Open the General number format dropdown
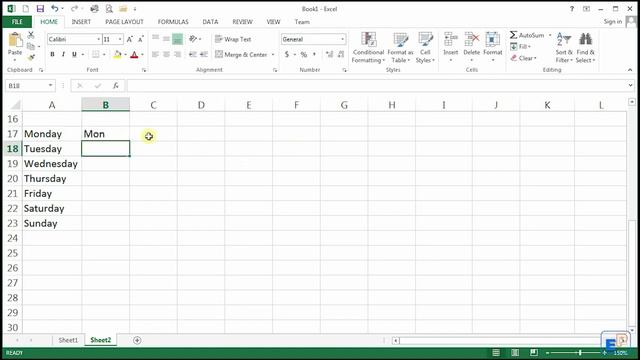640x360 pixels. tap(342, 39)
